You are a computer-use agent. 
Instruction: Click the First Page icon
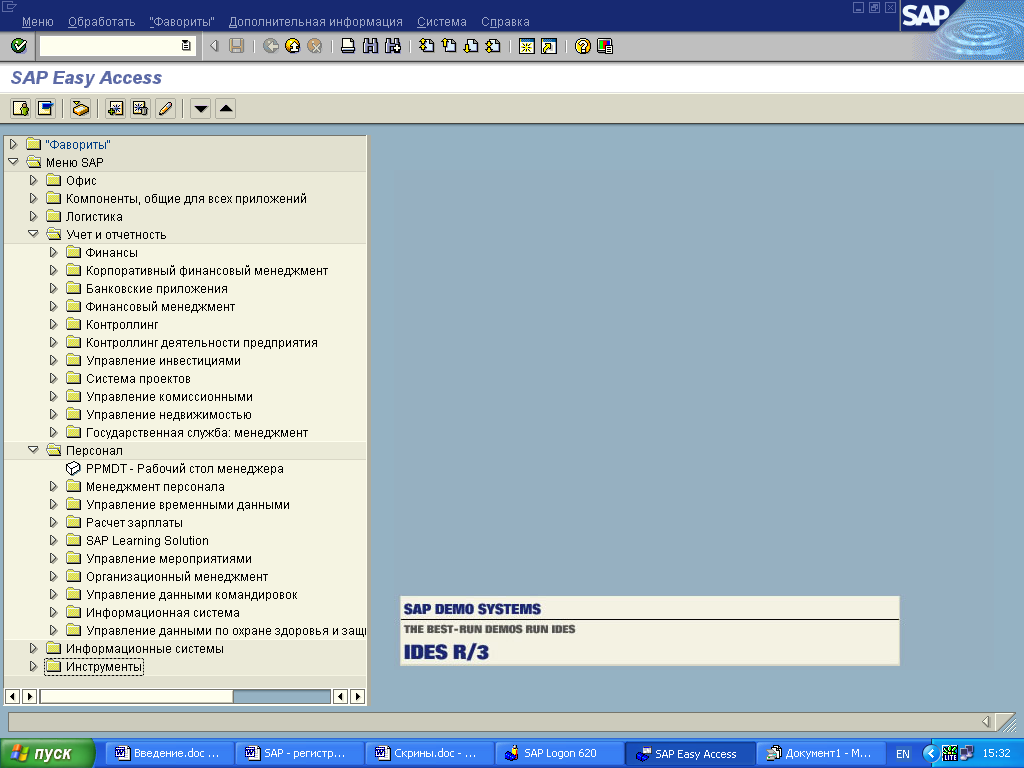pos(426,46)
